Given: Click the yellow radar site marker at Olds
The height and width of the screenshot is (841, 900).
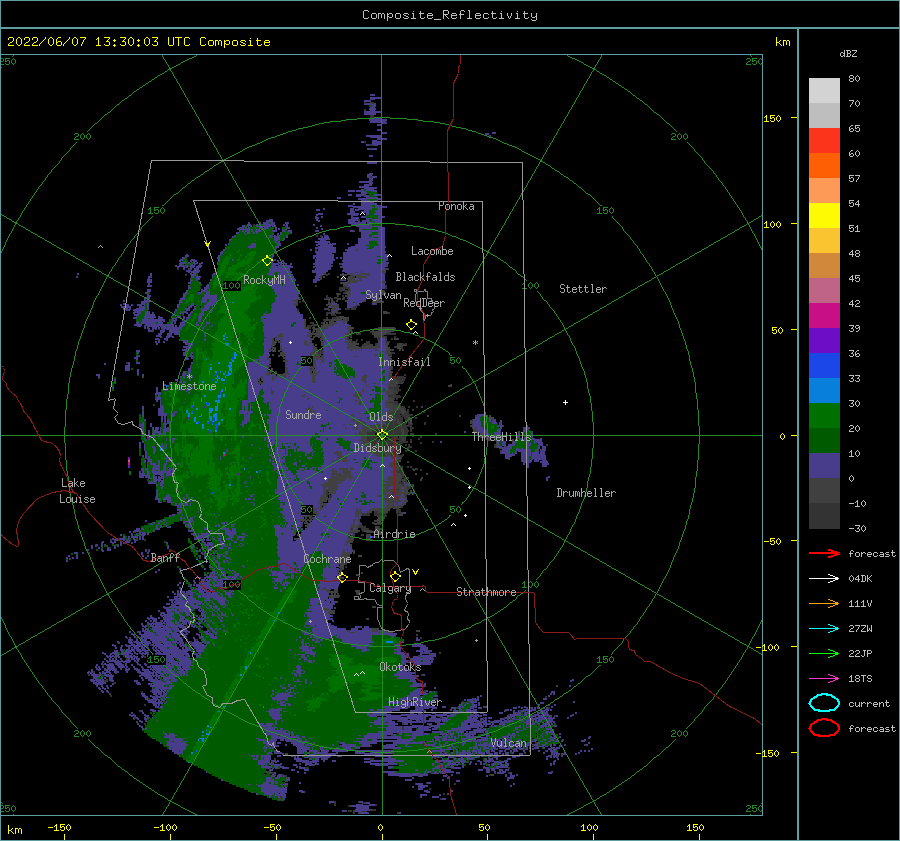Looking at the screenshot, I should tap(382, 435).
